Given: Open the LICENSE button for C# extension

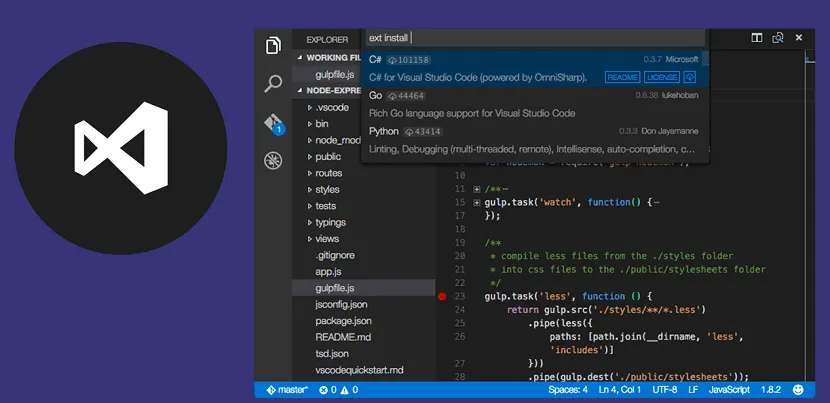Looking at the screenshot, I should (x=662, y=77).
